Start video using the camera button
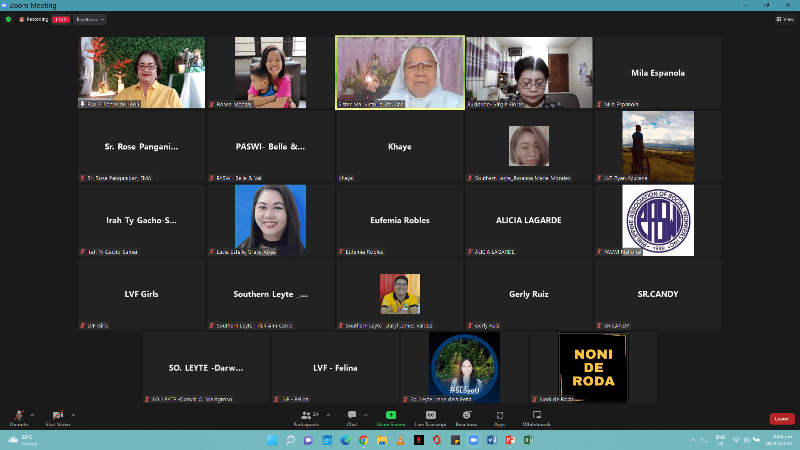Image resolution: width=800 pixels, height=450 pixels. (x=57, y=416)
